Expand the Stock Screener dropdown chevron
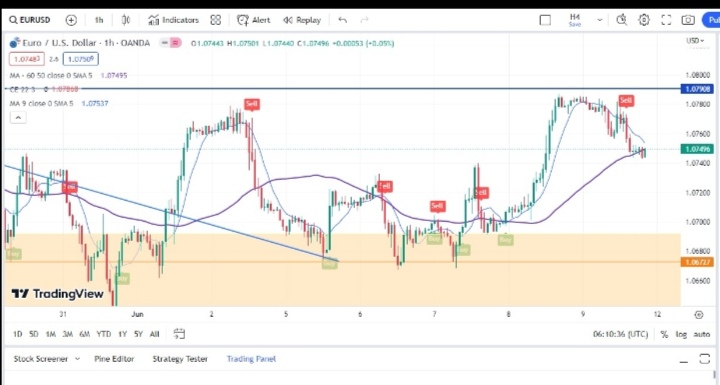Screen dimensions: 720x385 [77, 359]
